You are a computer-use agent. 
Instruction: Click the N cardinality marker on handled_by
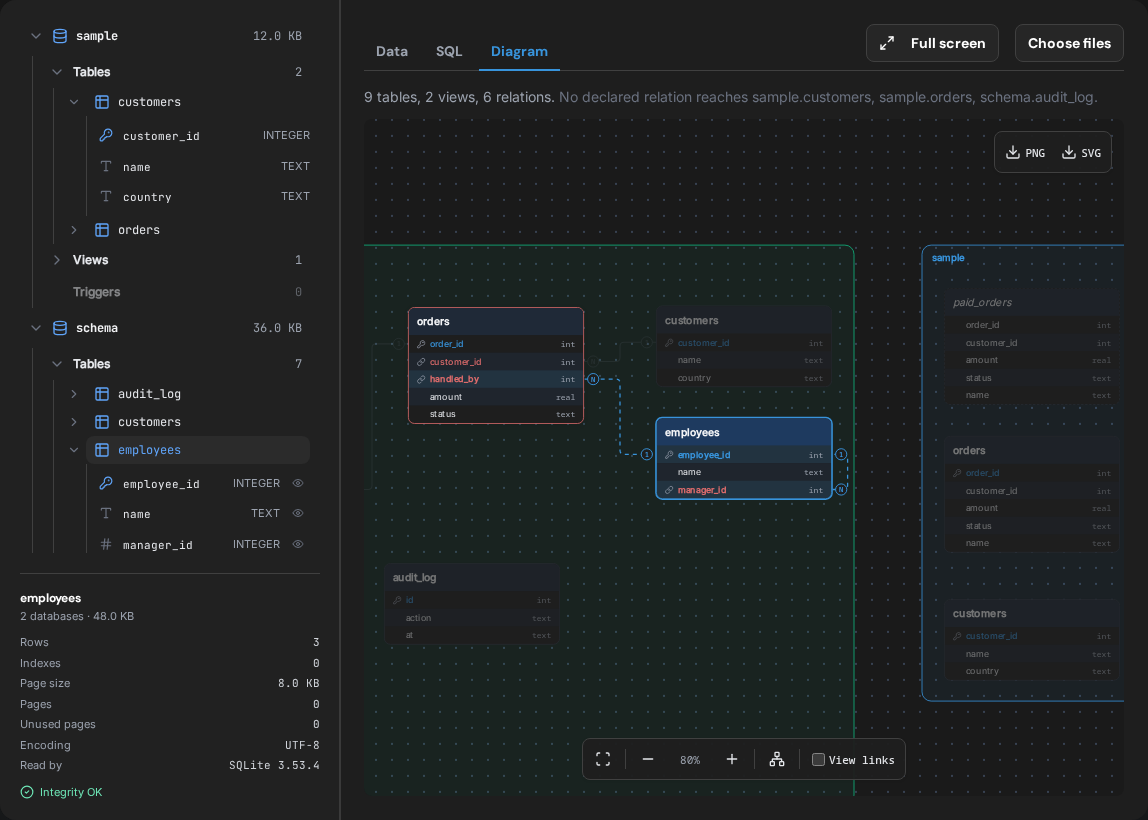tap(593, 379)
